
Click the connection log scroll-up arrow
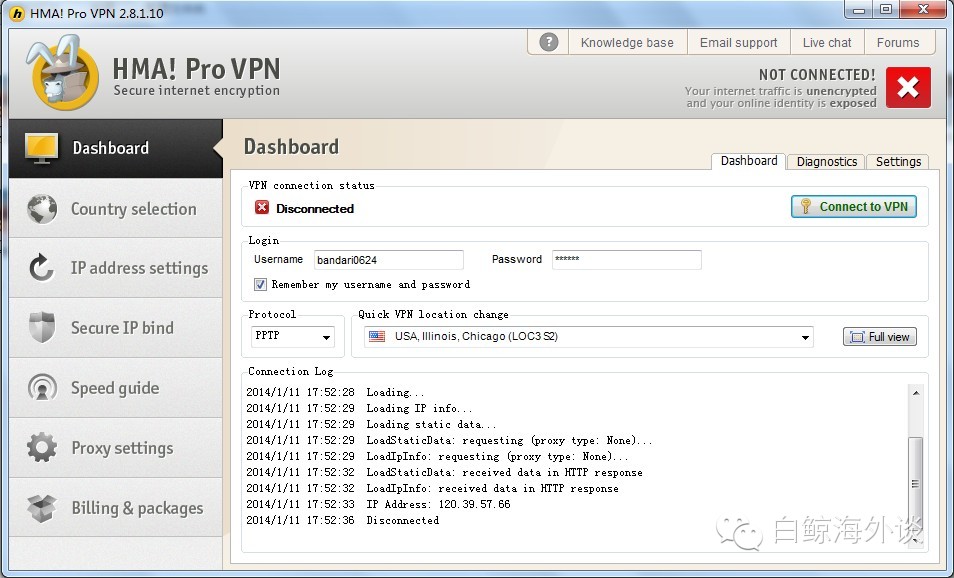[916, 393]
